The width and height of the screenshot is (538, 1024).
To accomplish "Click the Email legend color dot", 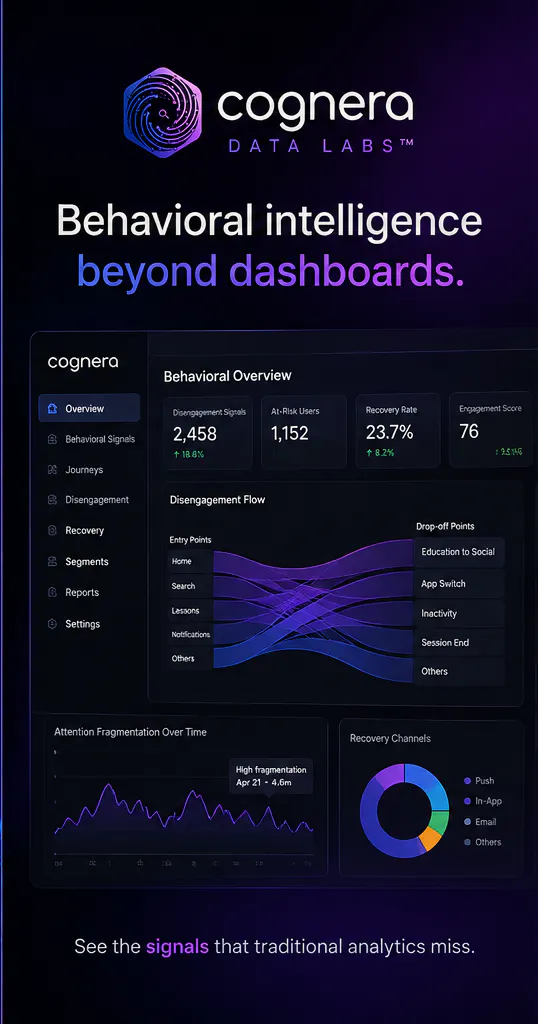I will coord(467,822).
